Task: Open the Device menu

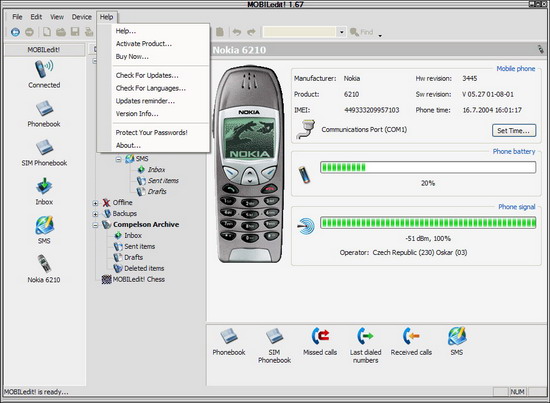Action: pyautogui.click(x=81, y=17)
